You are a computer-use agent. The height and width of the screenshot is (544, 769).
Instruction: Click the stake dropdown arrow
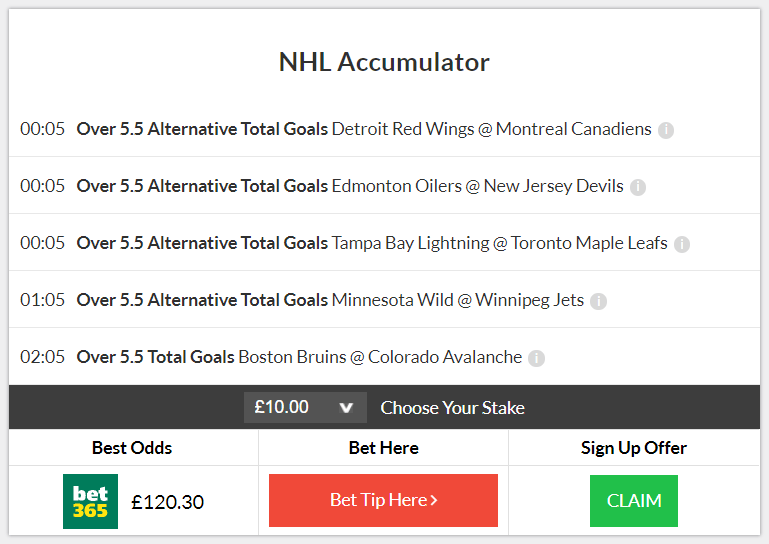[x=346, y=408]
